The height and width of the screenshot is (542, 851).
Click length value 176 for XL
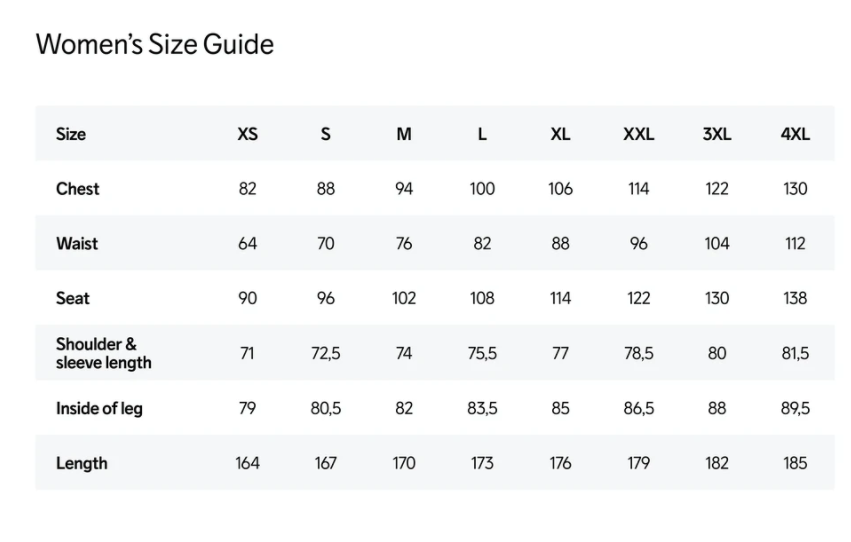coord(560,463)
